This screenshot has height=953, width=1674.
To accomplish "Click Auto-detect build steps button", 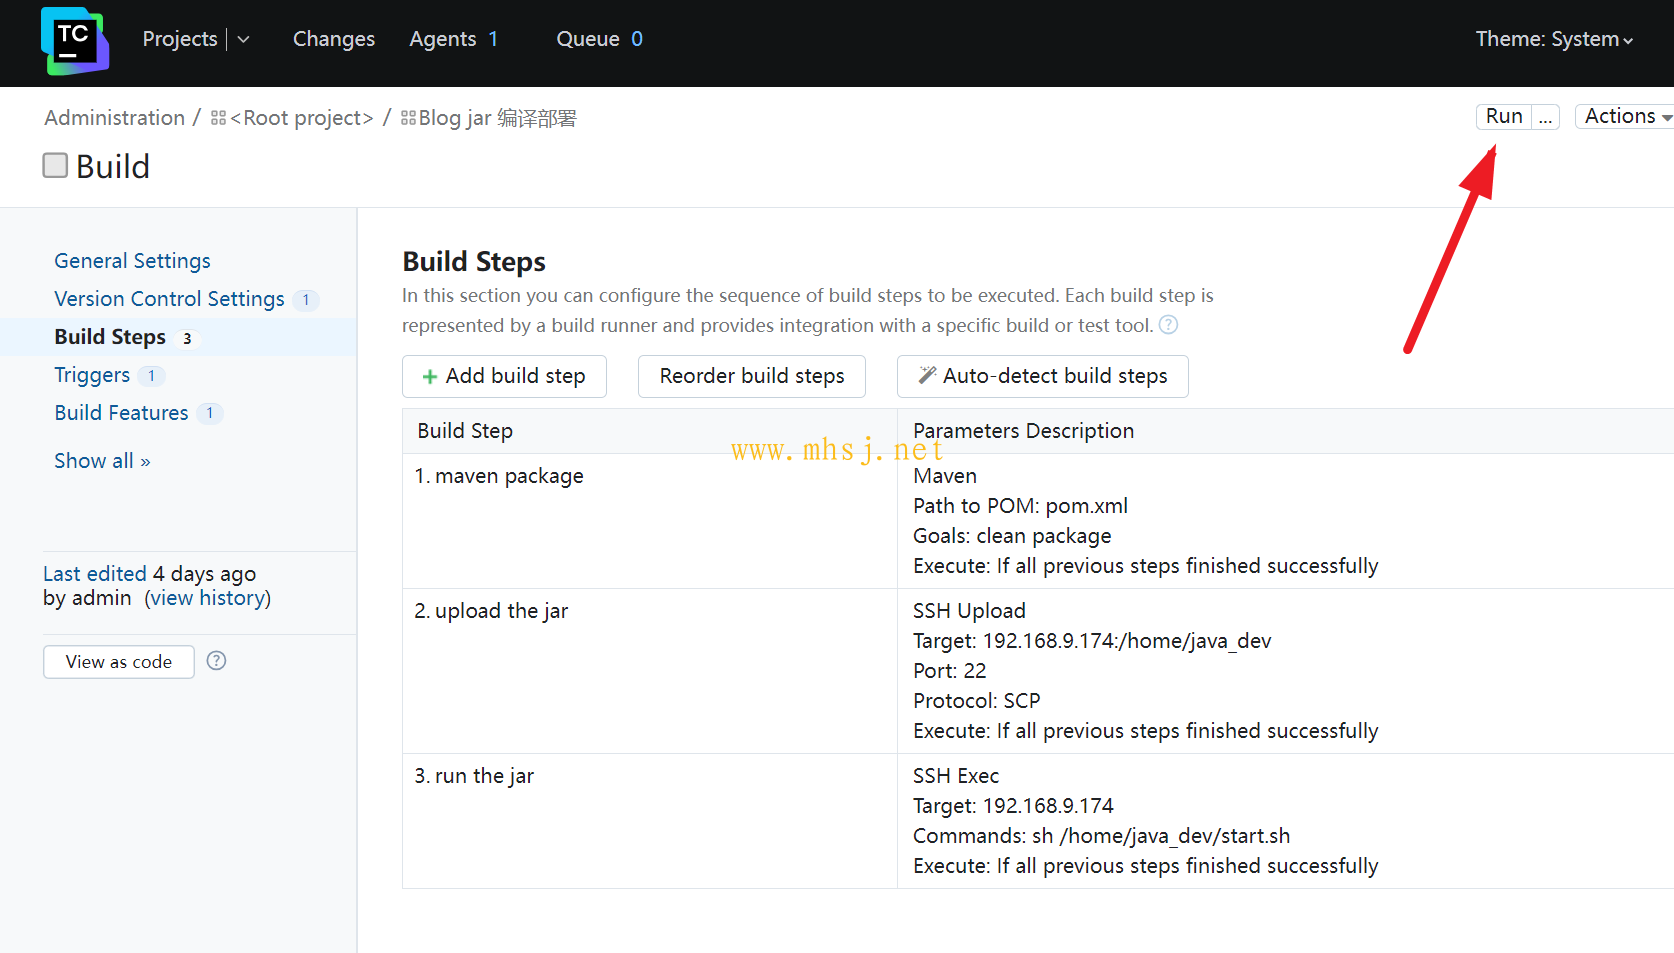I will click(1043, 376).
